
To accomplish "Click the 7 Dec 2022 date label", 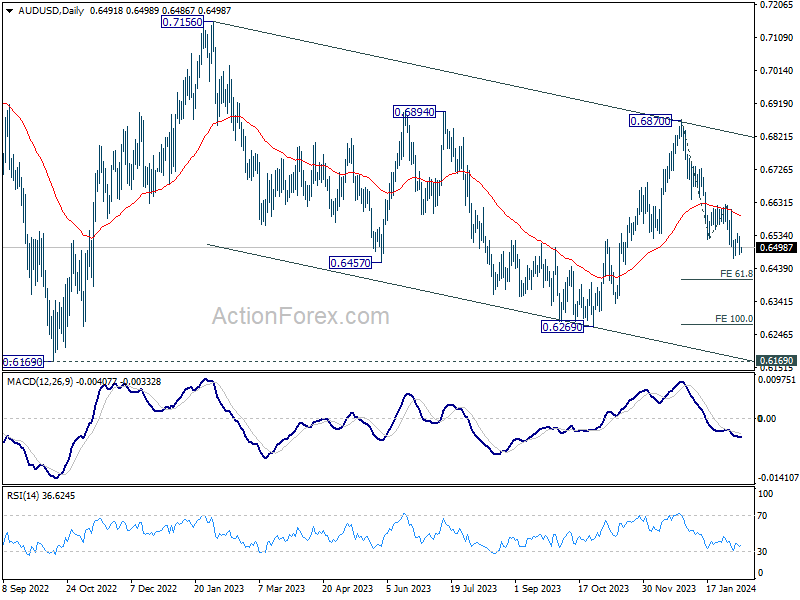I will 154,588.
